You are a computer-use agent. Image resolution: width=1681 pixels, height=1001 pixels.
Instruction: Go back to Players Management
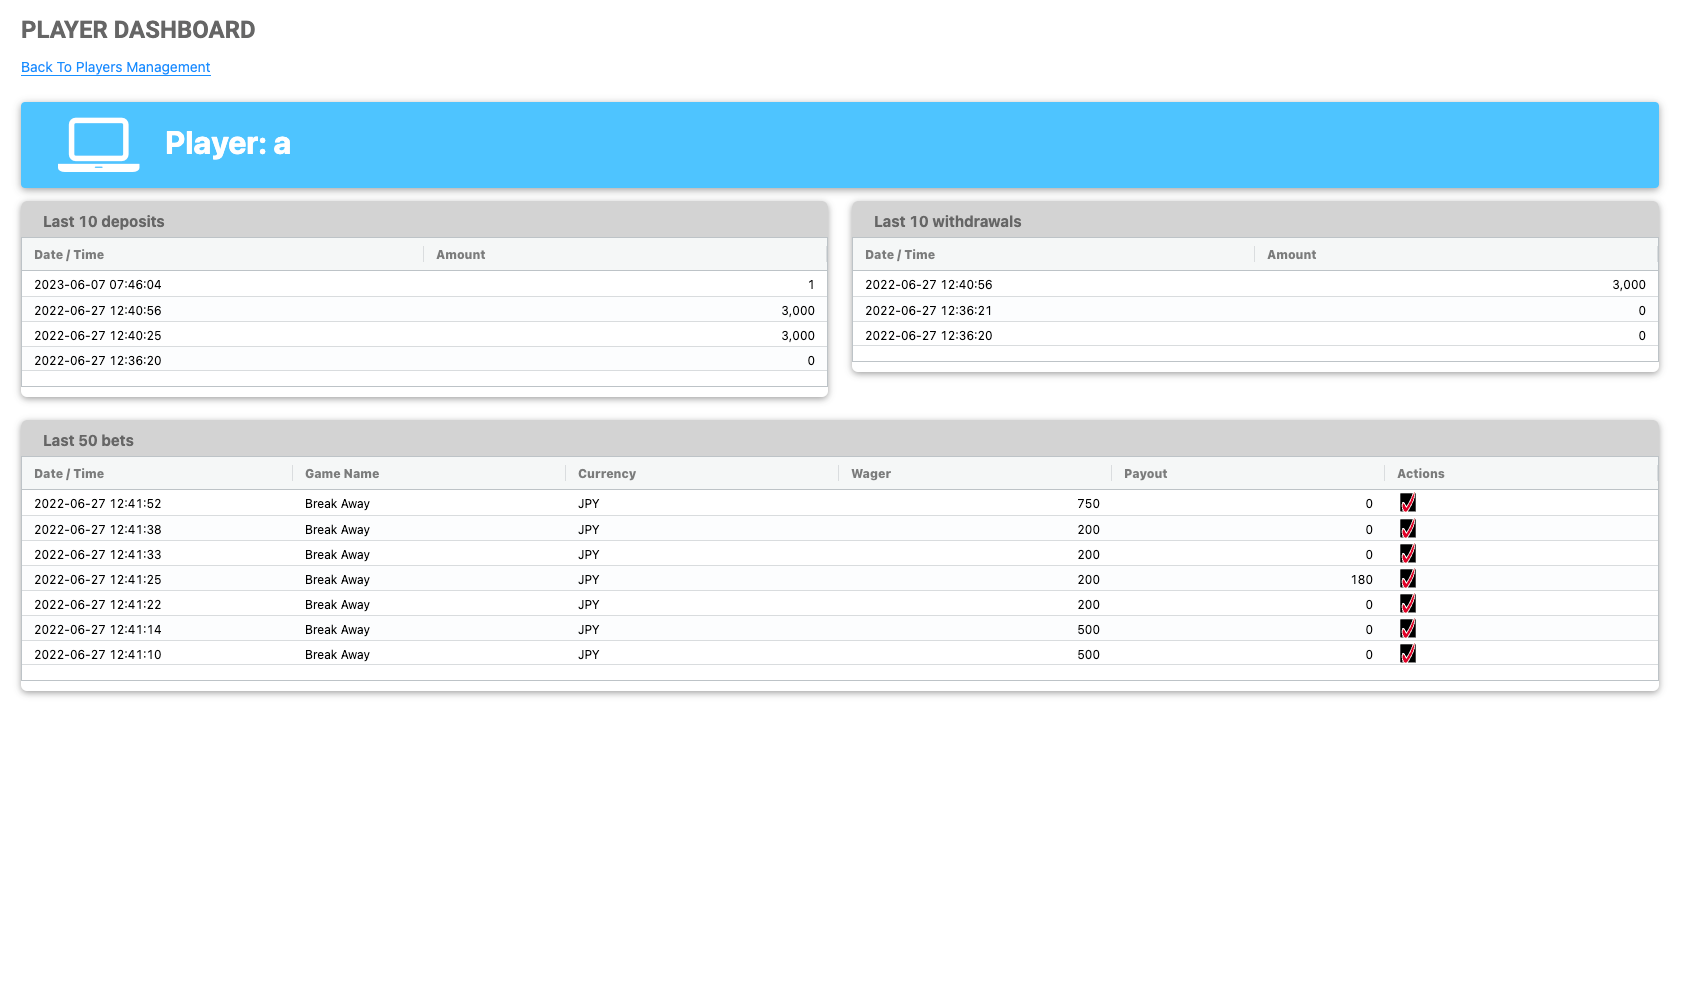[x=115, y=67]
